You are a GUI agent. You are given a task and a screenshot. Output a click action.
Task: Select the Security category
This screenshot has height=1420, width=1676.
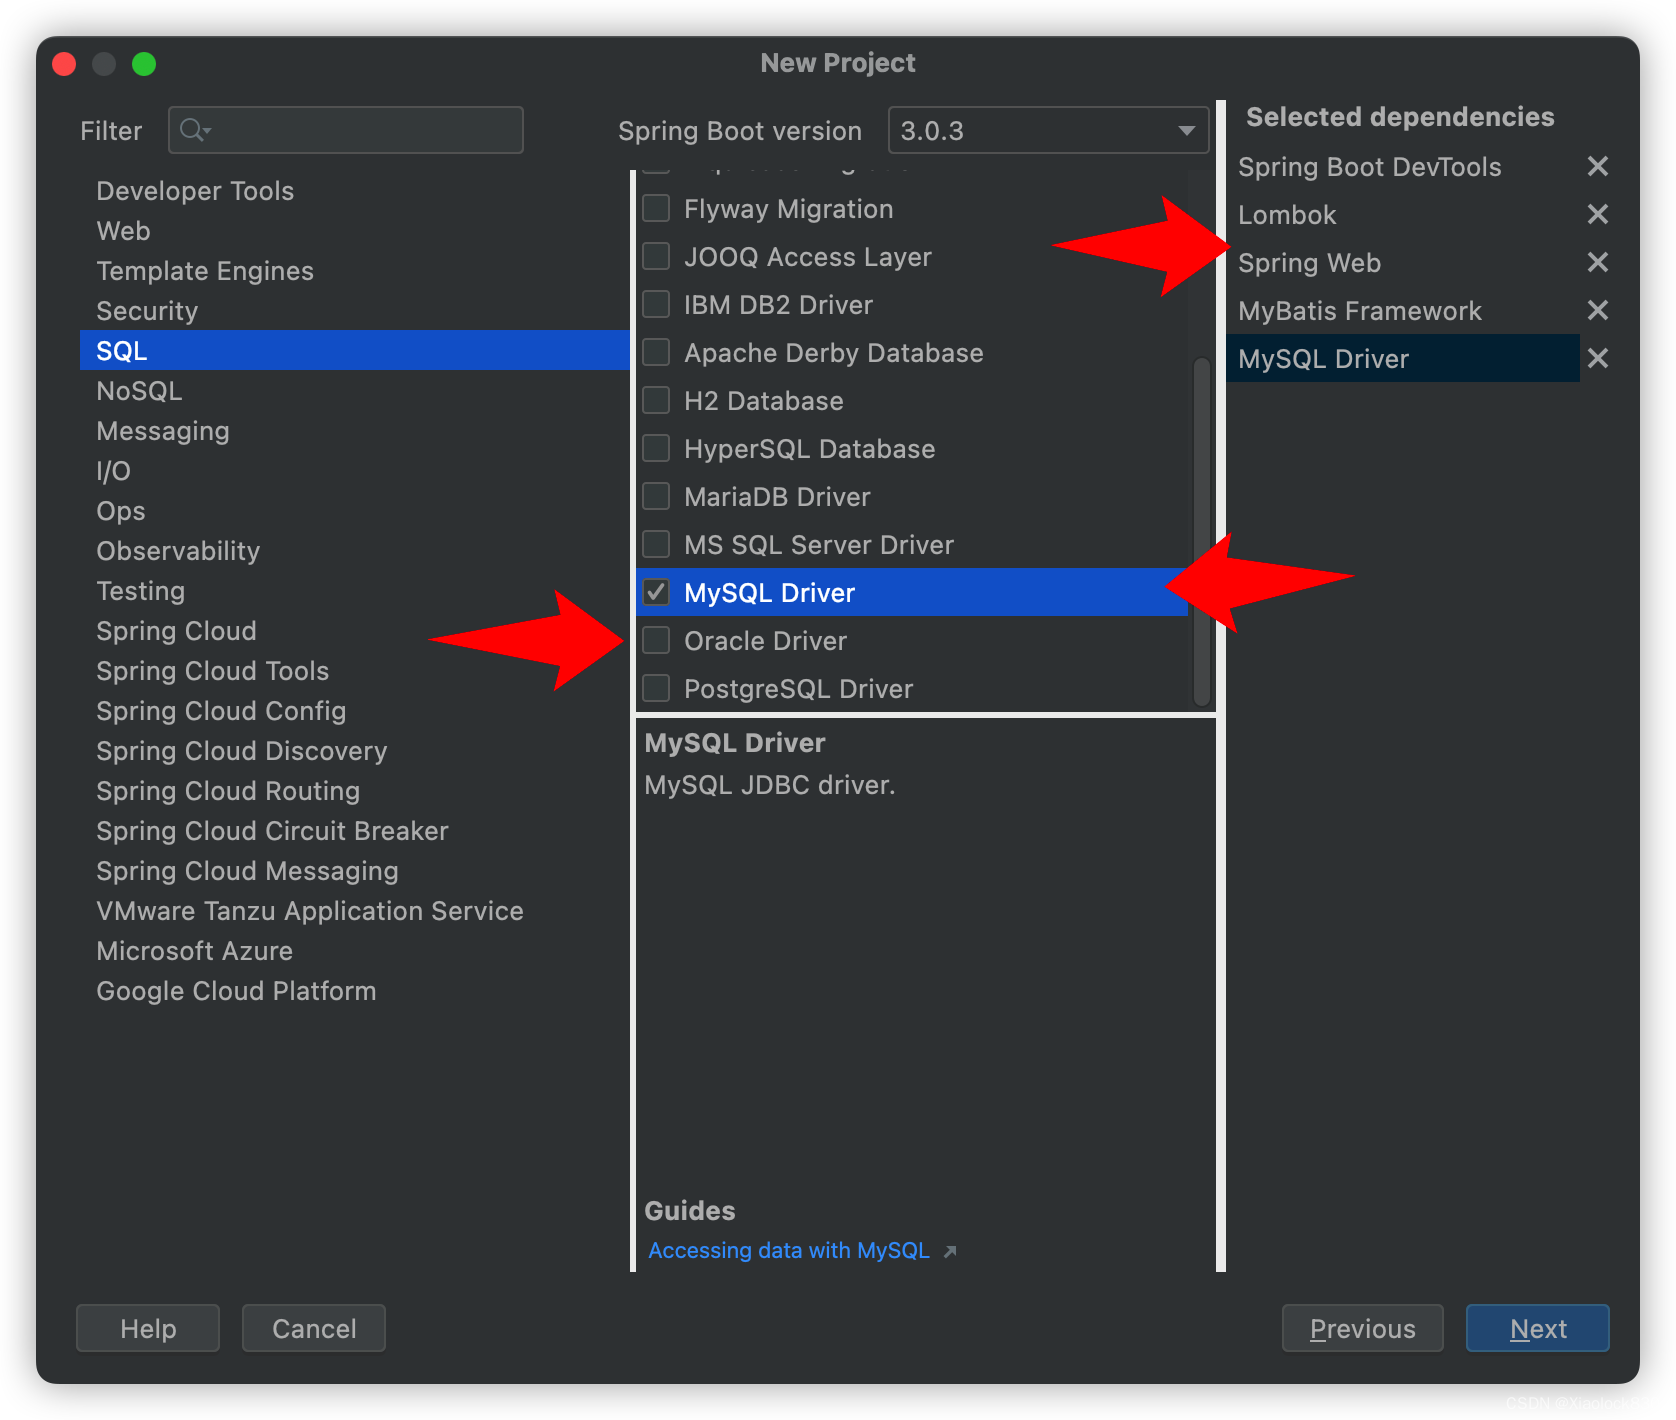pos(355,310)
